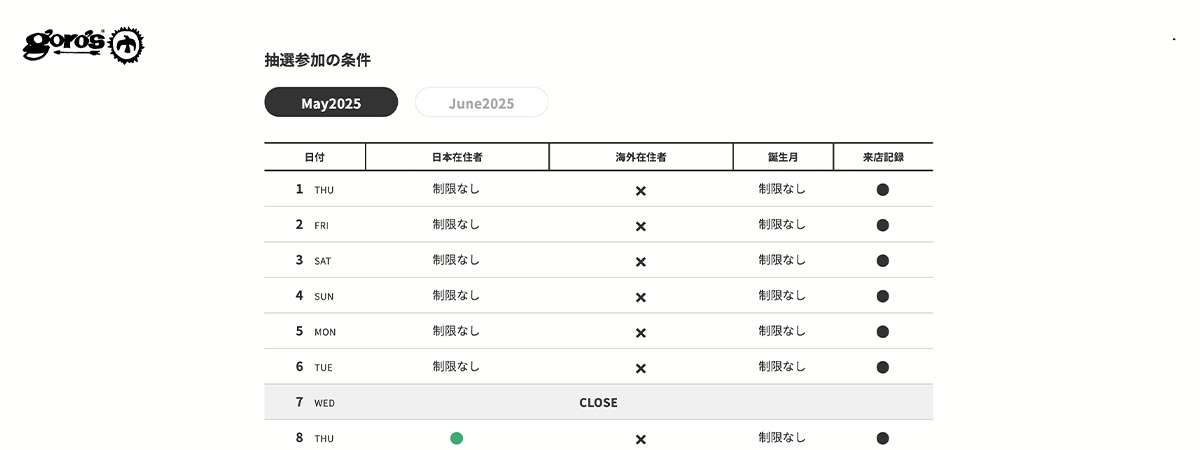1200x450 pixels.
Task: Click the black dot in May 4 SUN row
Action: 882,296
